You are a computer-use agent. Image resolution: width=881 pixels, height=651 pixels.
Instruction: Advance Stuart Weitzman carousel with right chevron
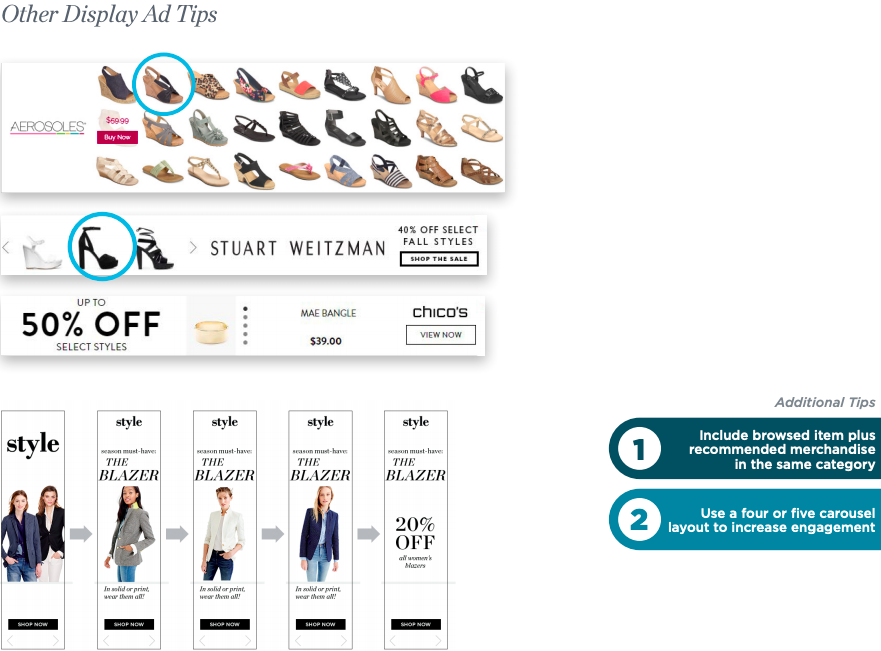click(193, 247)
